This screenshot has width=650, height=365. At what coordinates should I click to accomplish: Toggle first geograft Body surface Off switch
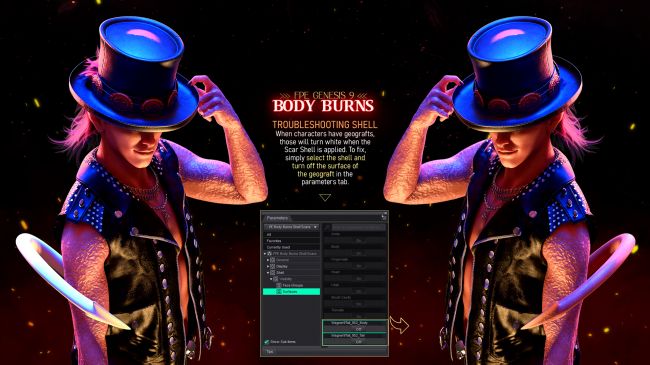pos(359,329)
